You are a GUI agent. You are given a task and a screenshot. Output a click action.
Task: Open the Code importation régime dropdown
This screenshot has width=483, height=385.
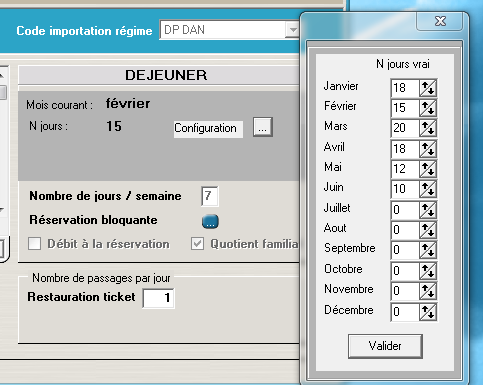tap(292, 30)
